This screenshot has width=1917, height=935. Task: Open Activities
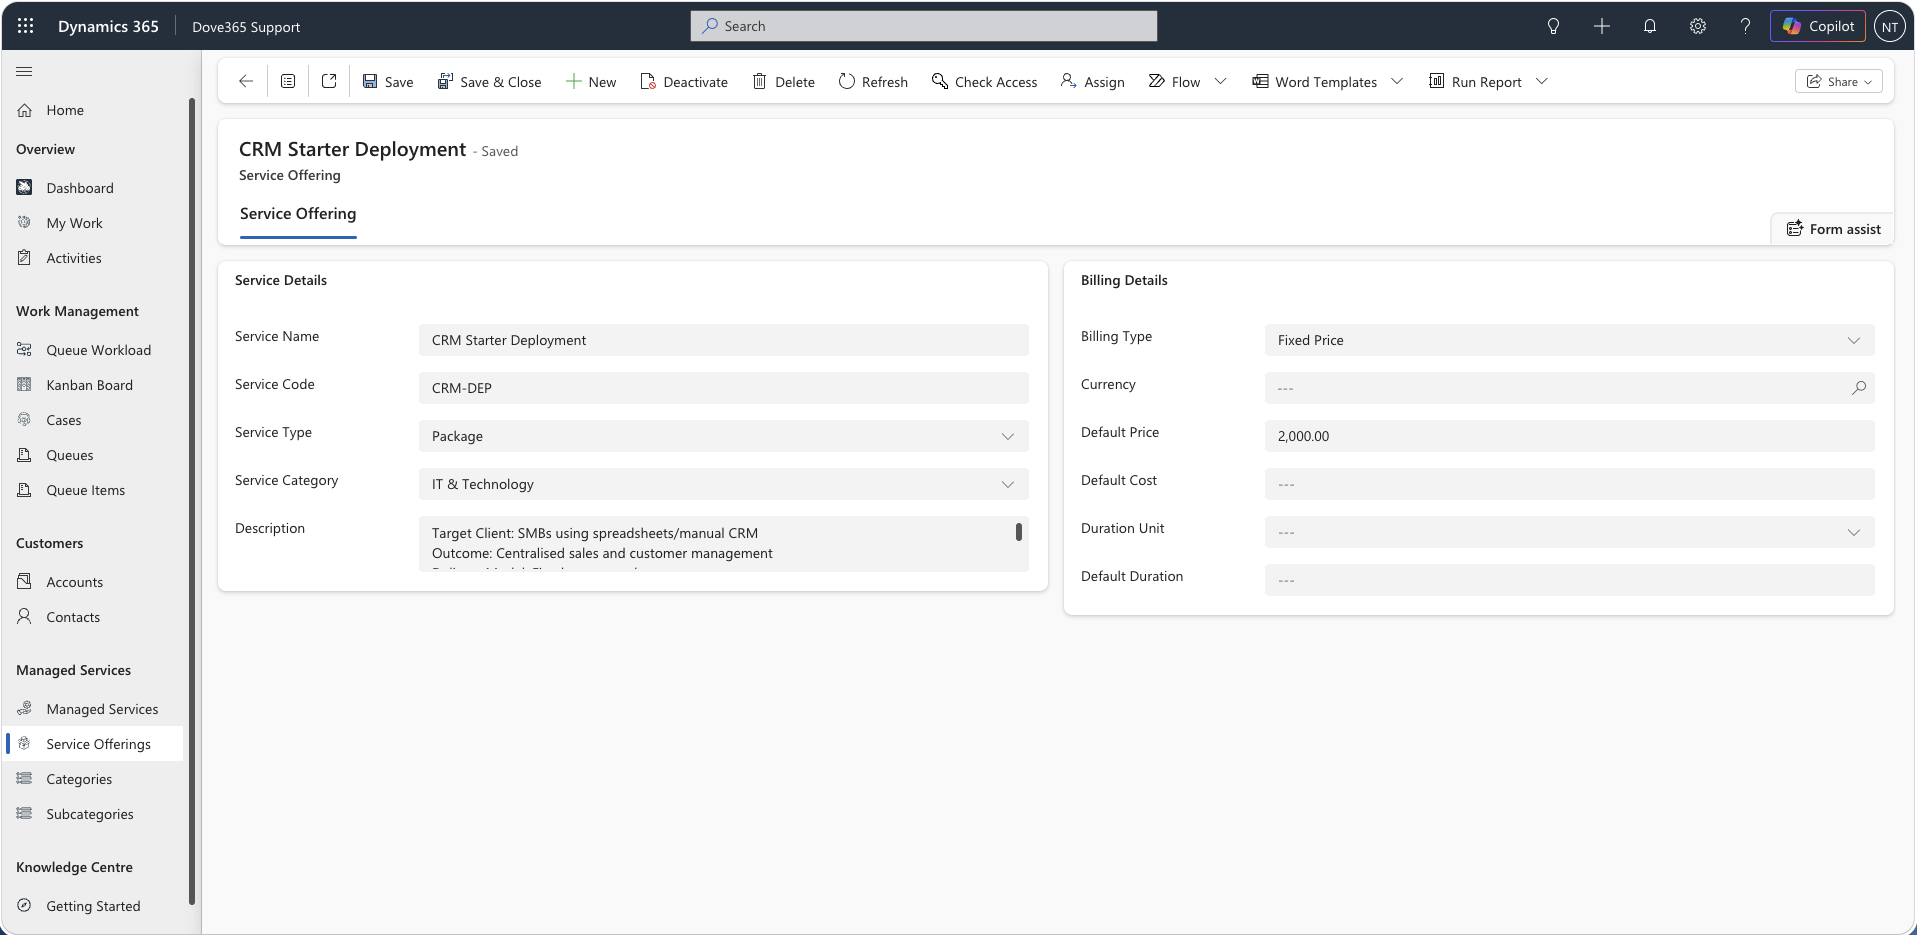[92, 258]
